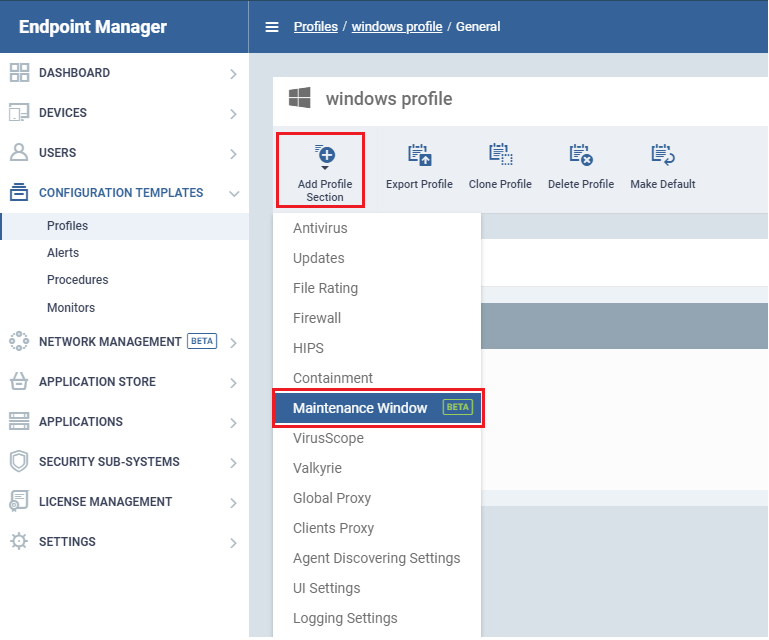Click the Dashboard grid icon

pyautogui.click(x=19, y=73)
